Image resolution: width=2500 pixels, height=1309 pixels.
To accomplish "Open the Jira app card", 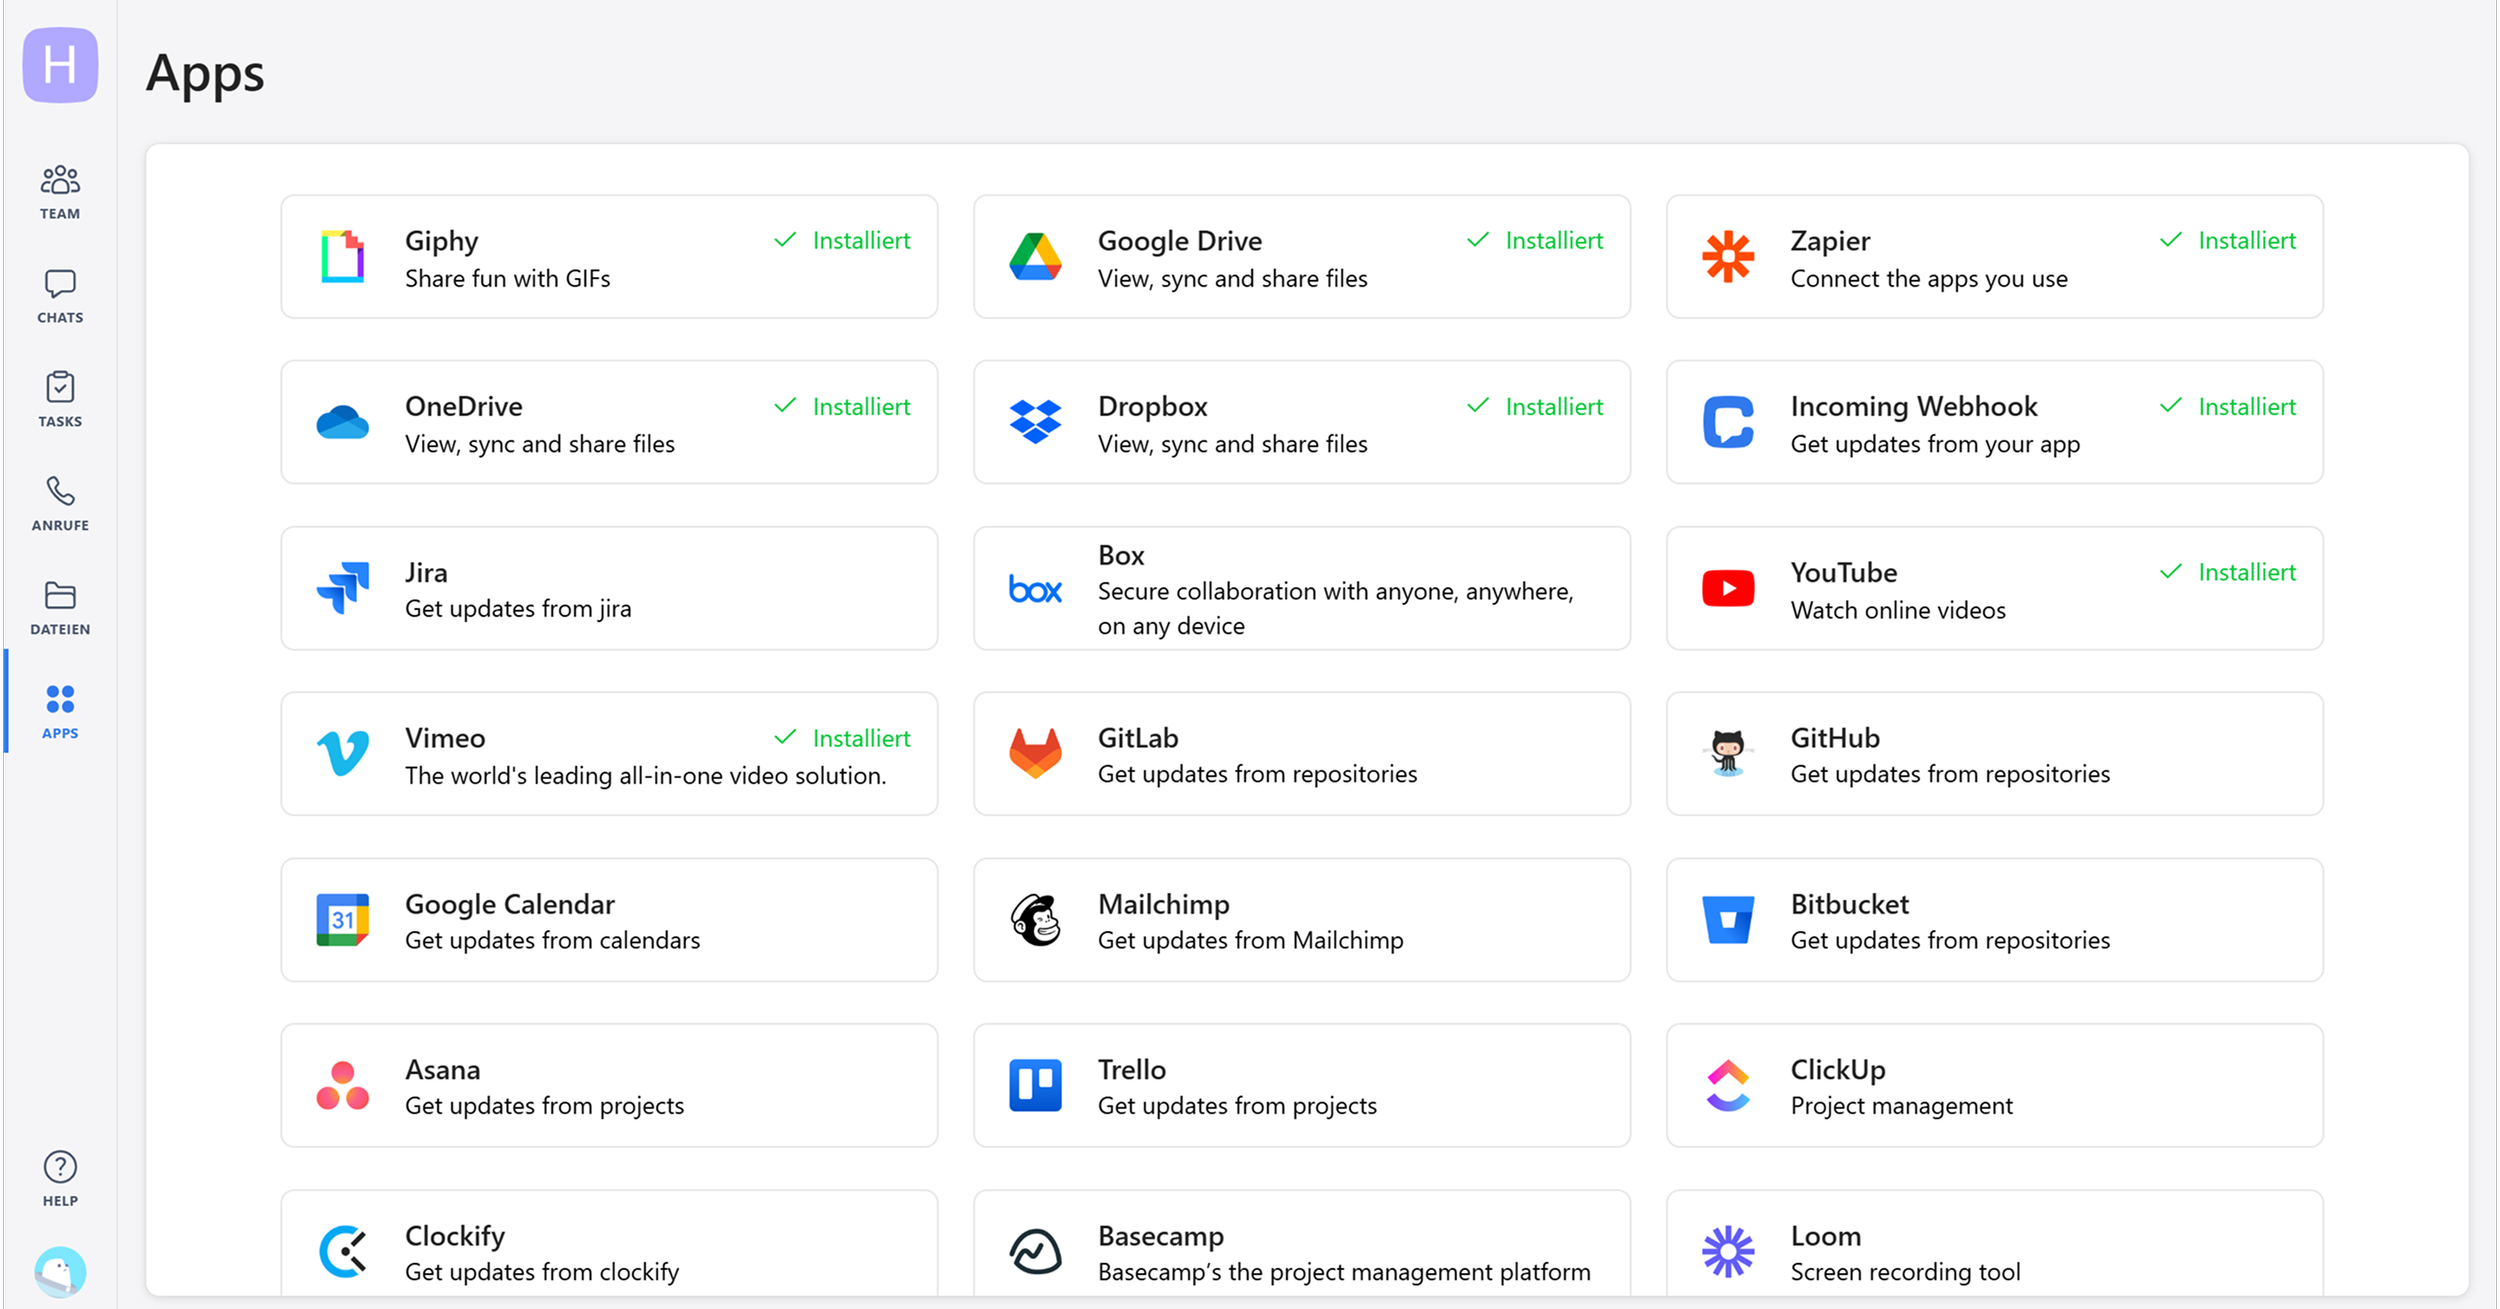I will tap(609, 589).
